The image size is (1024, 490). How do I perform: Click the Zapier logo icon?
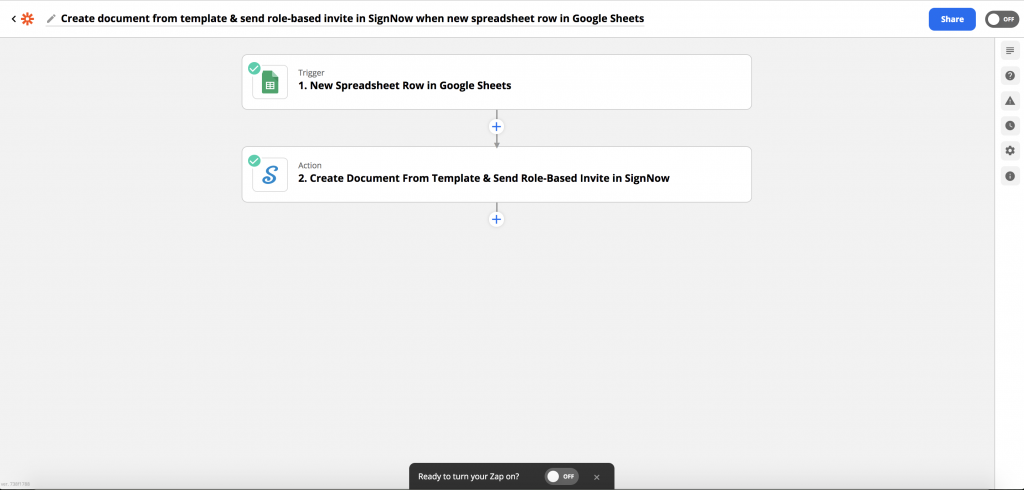coord(28,19)
